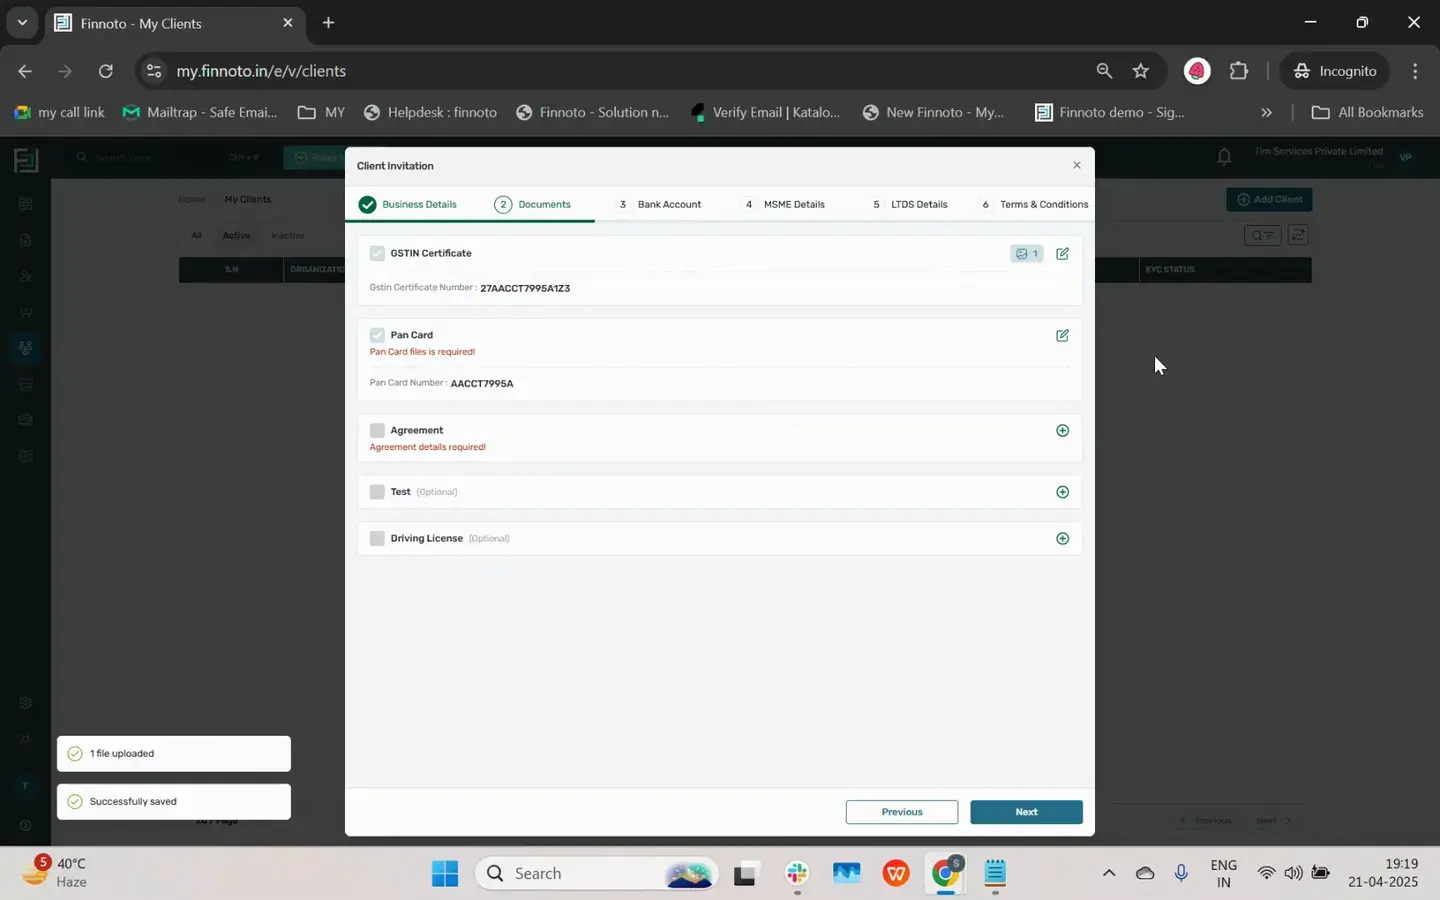The width and height of the screenshot is (1440, 900).
Task: Go to Business Details step
Action: click(x=408, y=205)
